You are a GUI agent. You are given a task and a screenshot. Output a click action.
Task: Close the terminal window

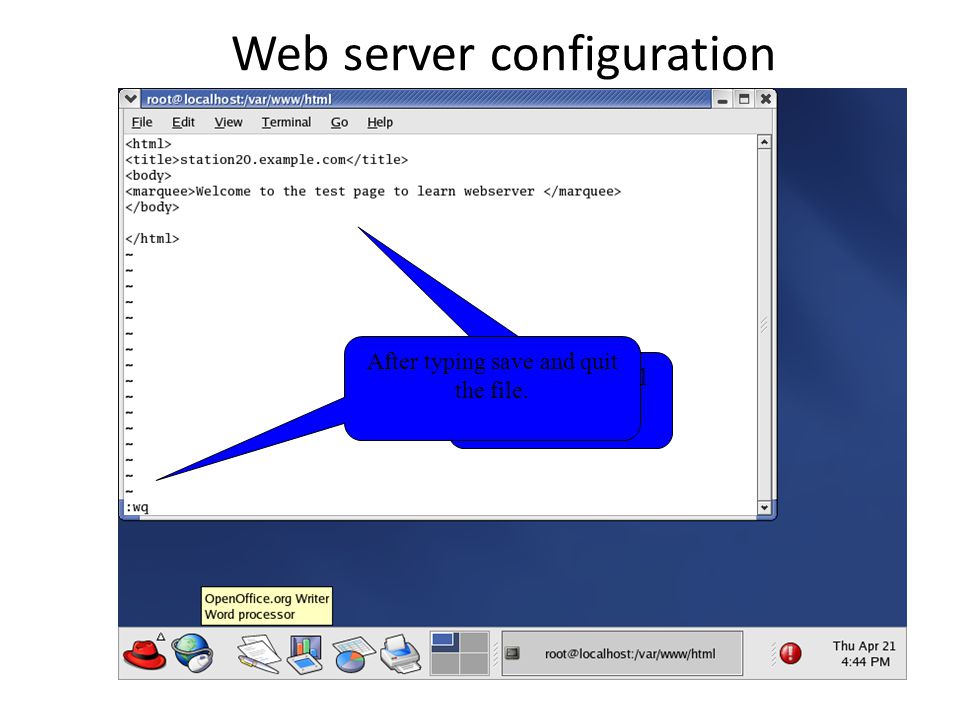click(765, 99)
